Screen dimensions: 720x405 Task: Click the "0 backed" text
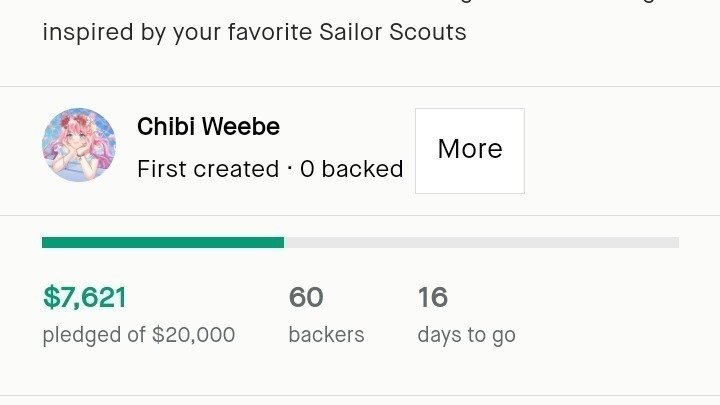point(351,169)
